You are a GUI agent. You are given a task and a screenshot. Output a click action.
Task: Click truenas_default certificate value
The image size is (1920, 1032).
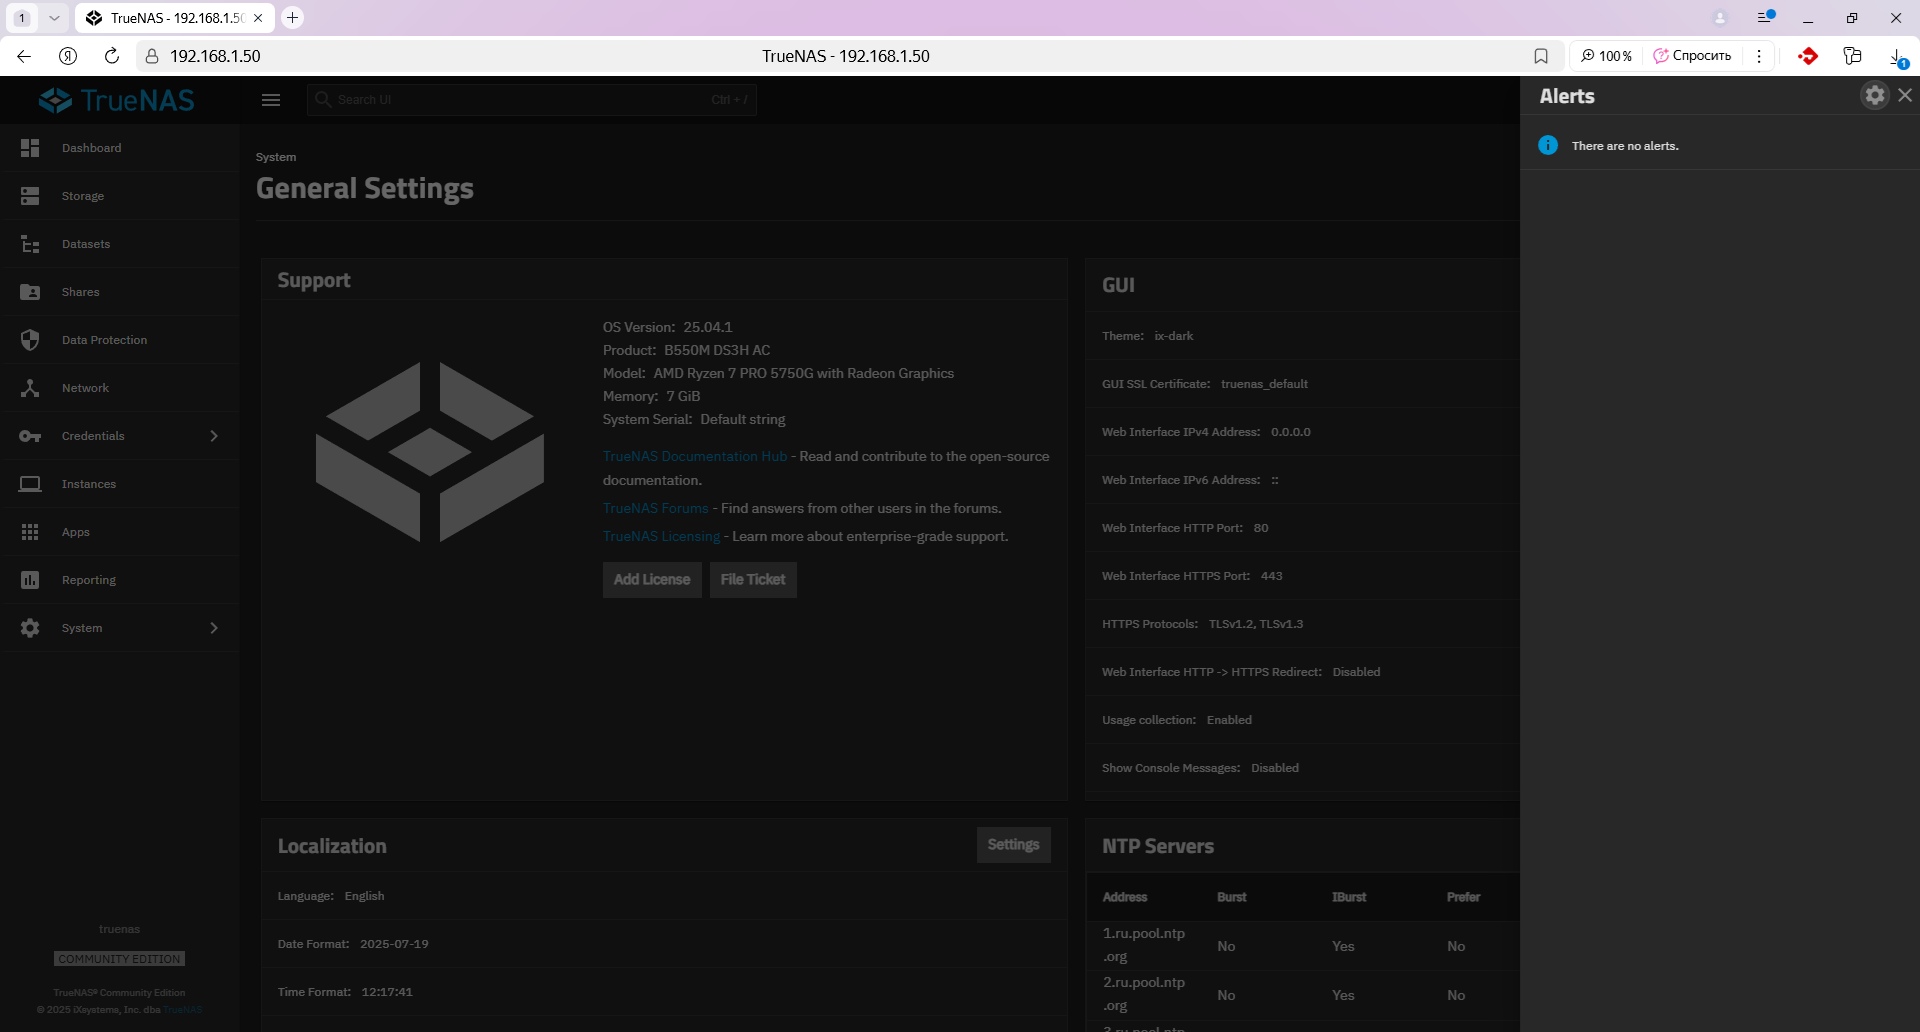pos(1264,384)
